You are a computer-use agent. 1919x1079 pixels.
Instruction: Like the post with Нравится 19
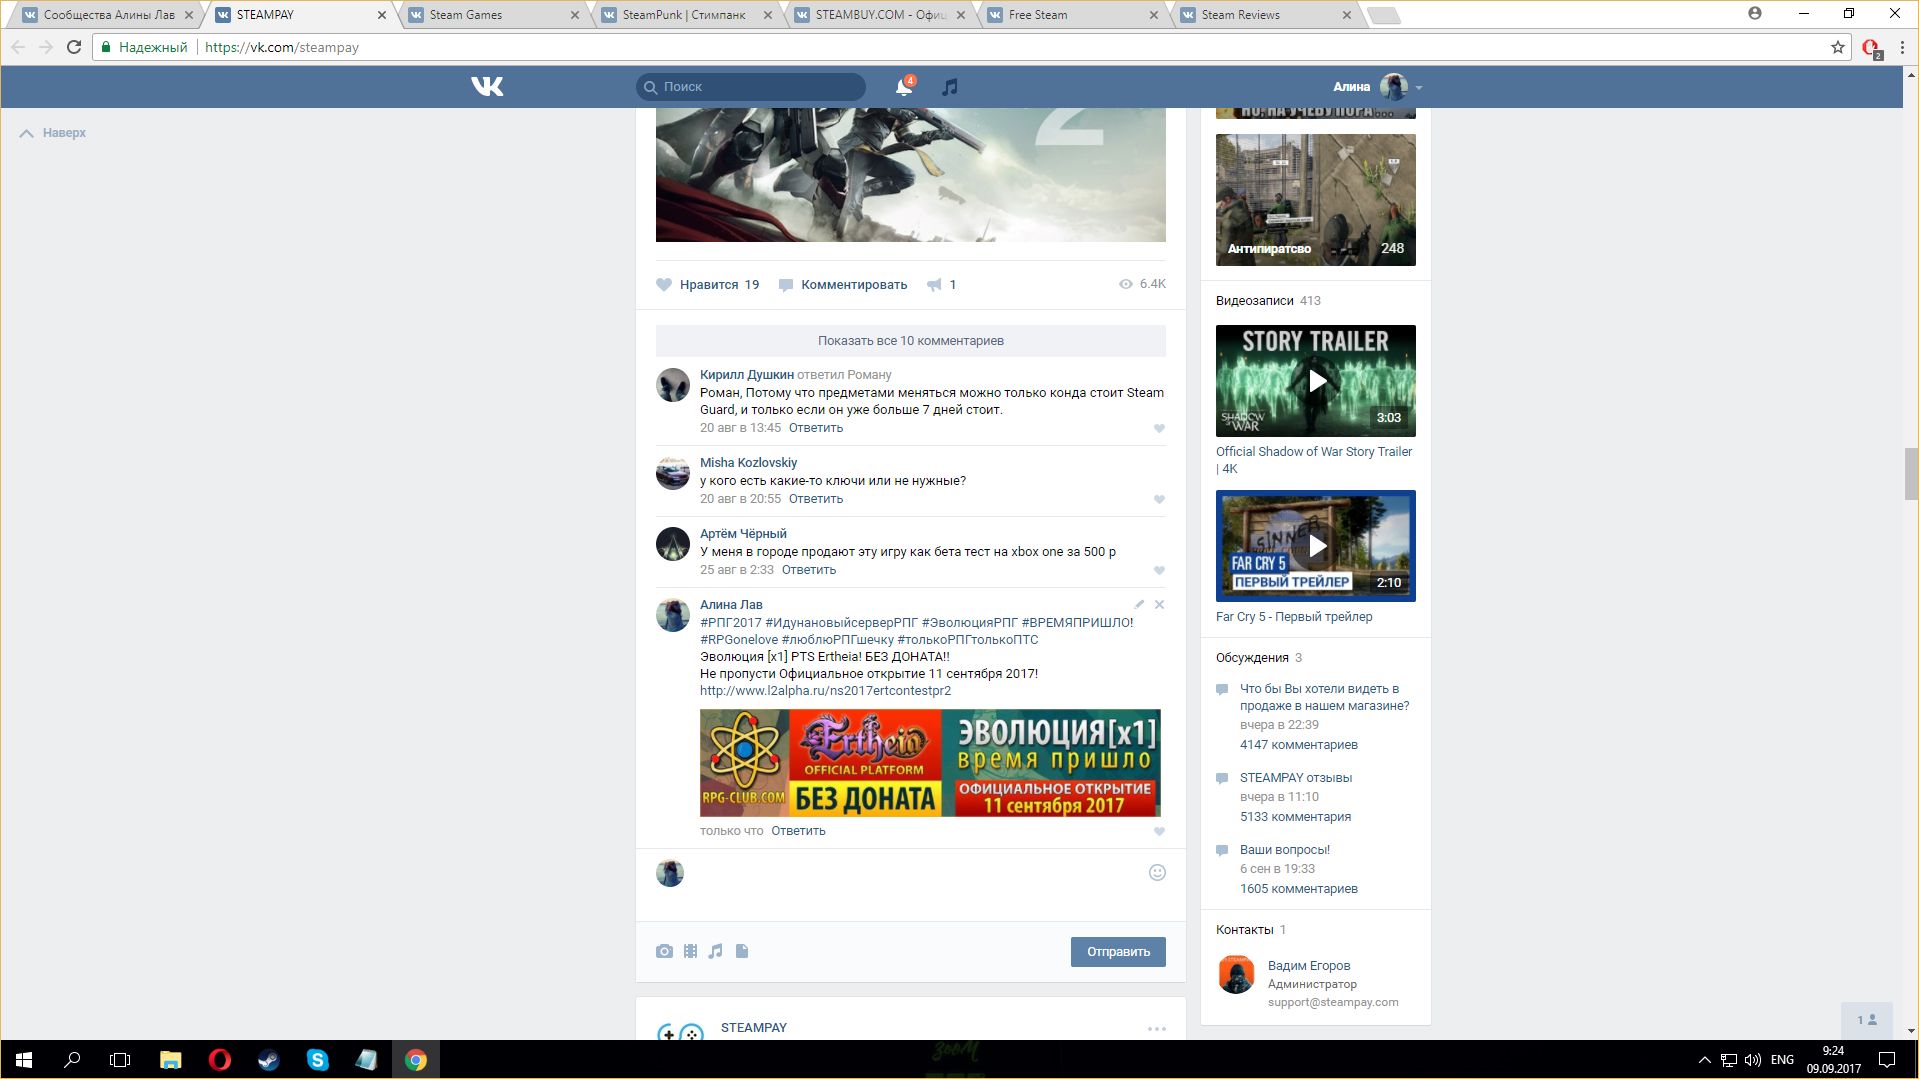708,285
